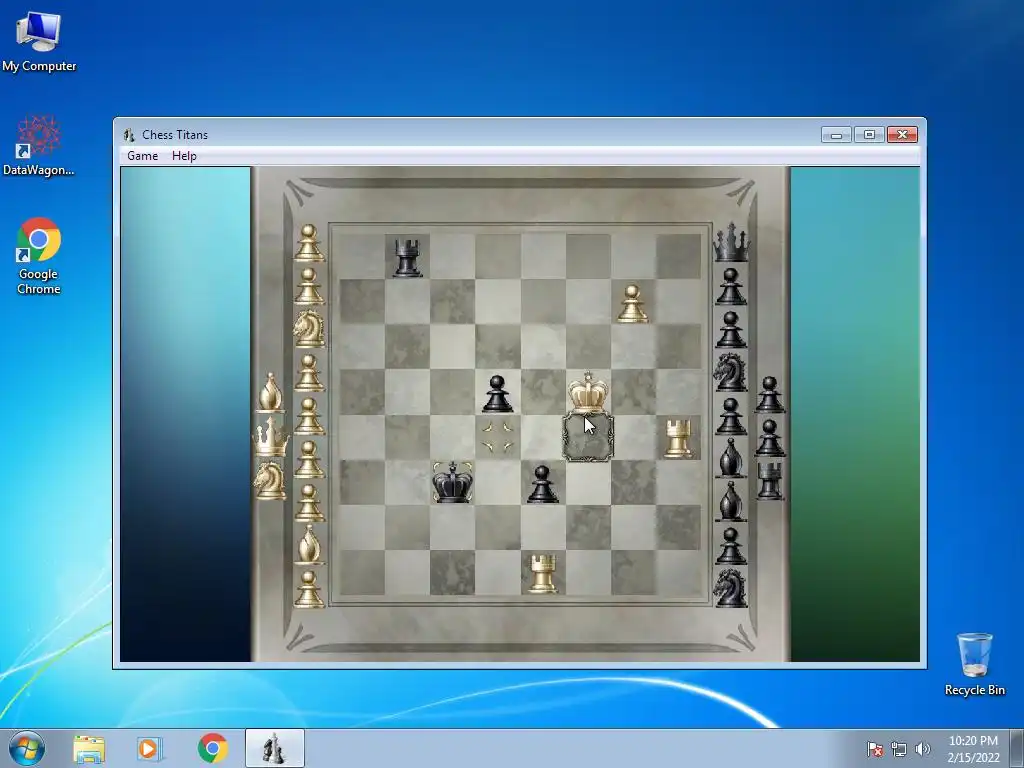Viewport: 1024px width, 768px height.
Task: Click the Chess Titans title bar icon
Action: (129, 135)
